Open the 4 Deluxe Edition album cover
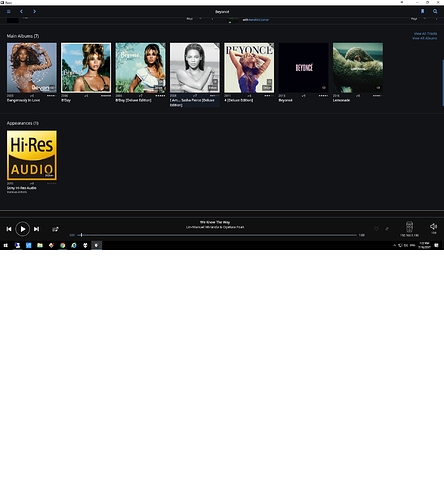 pos(249,68)
